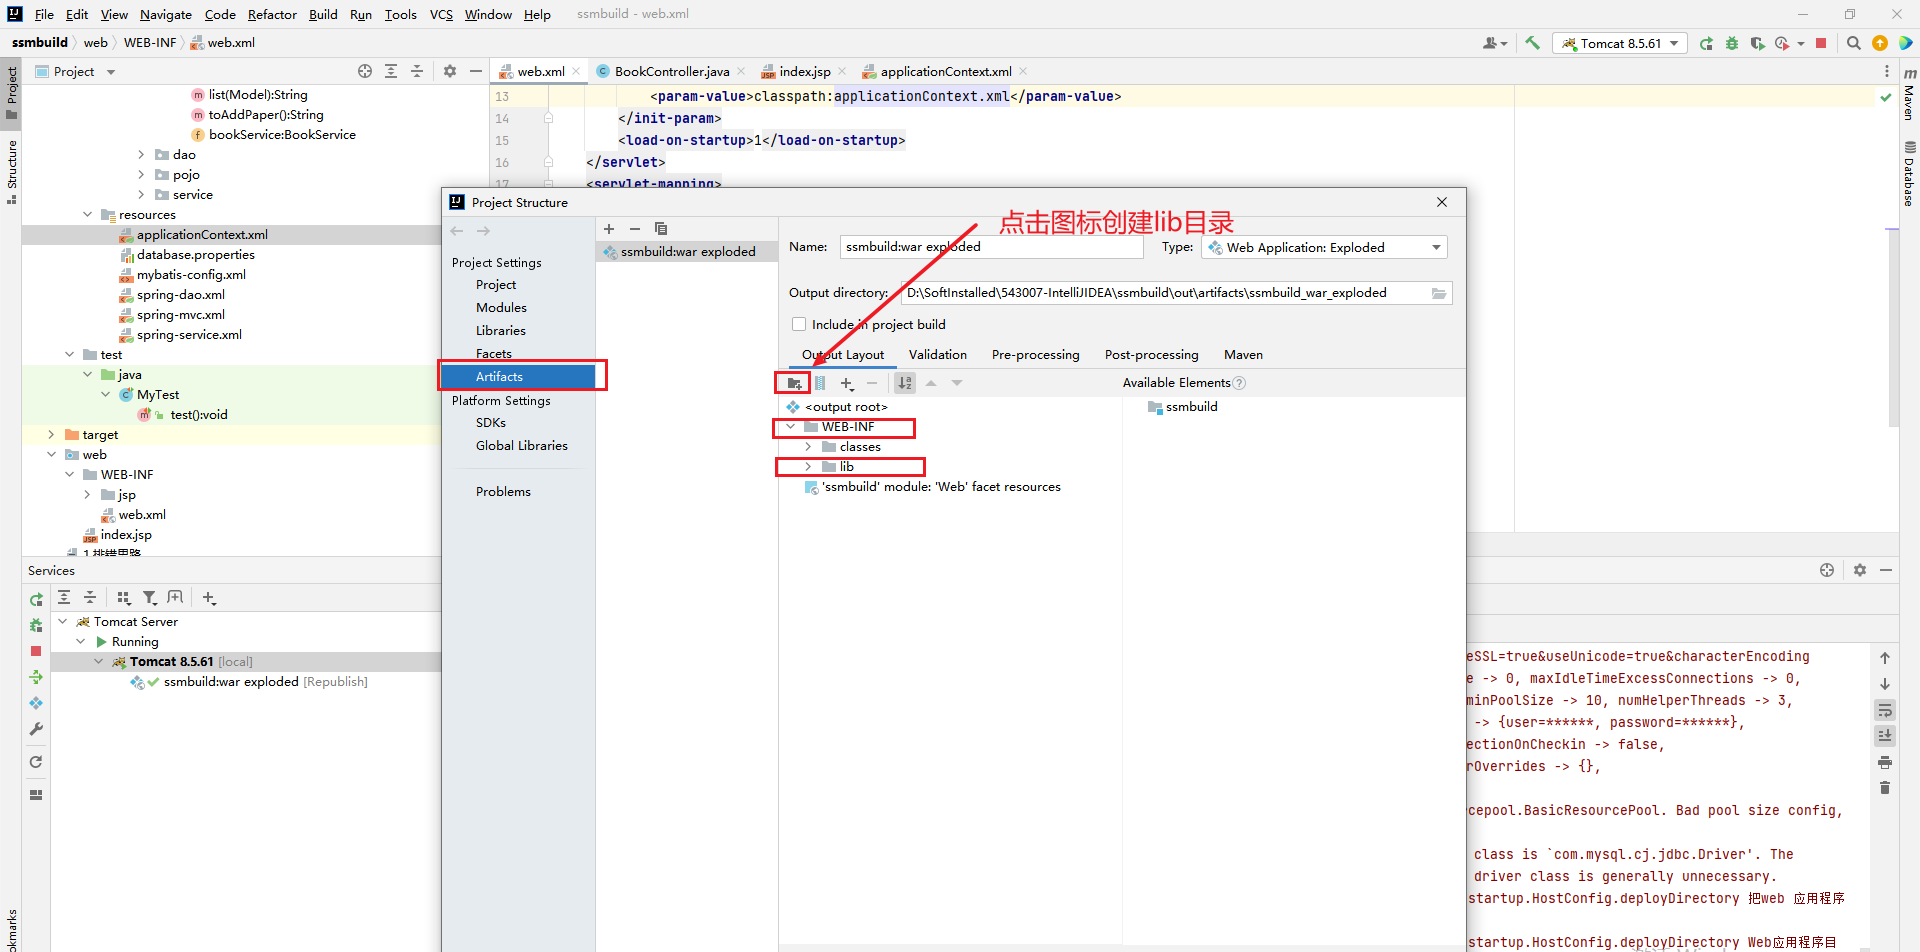The width and height of the screenshot is (1920, 952).
Task: Click the Search Everywhere magnifier icon
Action: (x=1854, y=43)
